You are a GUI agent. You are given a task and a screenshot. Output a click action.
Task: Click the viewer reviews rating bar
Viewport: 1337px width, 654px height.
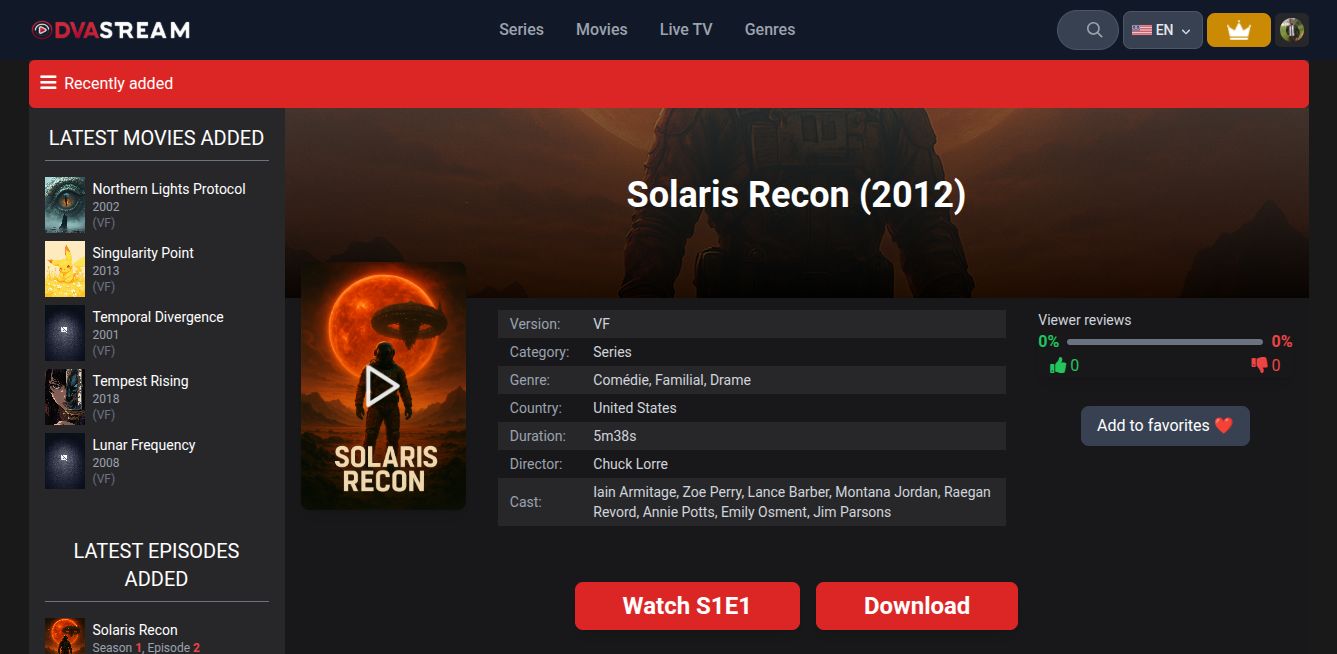tap(1164, 342)
